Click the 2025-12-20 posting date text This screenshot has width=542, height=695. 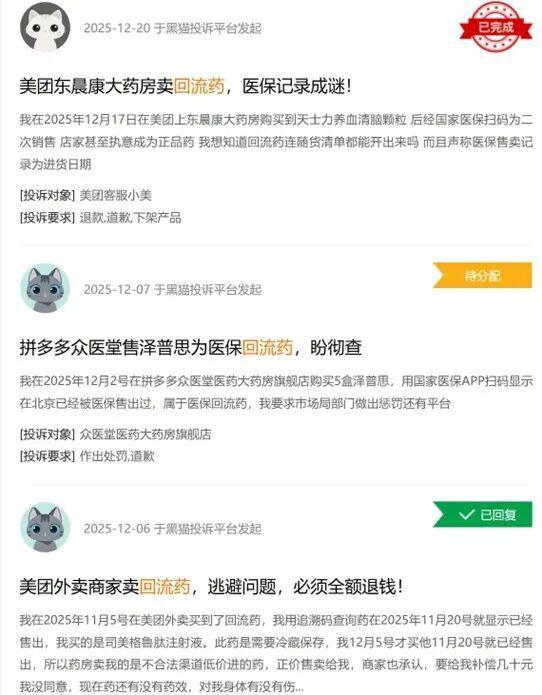click(117, 28)
